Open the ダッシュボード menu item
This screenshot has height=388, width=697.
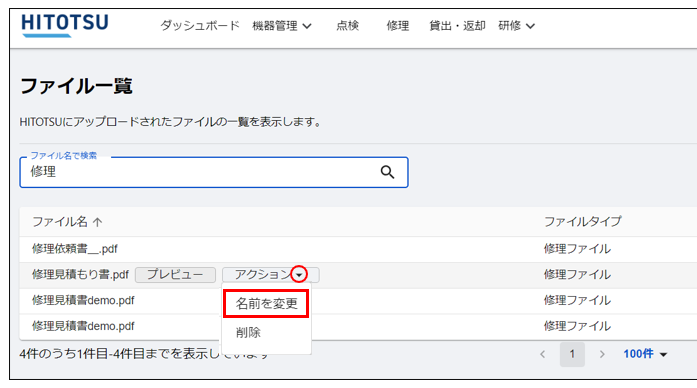point(200,26)
